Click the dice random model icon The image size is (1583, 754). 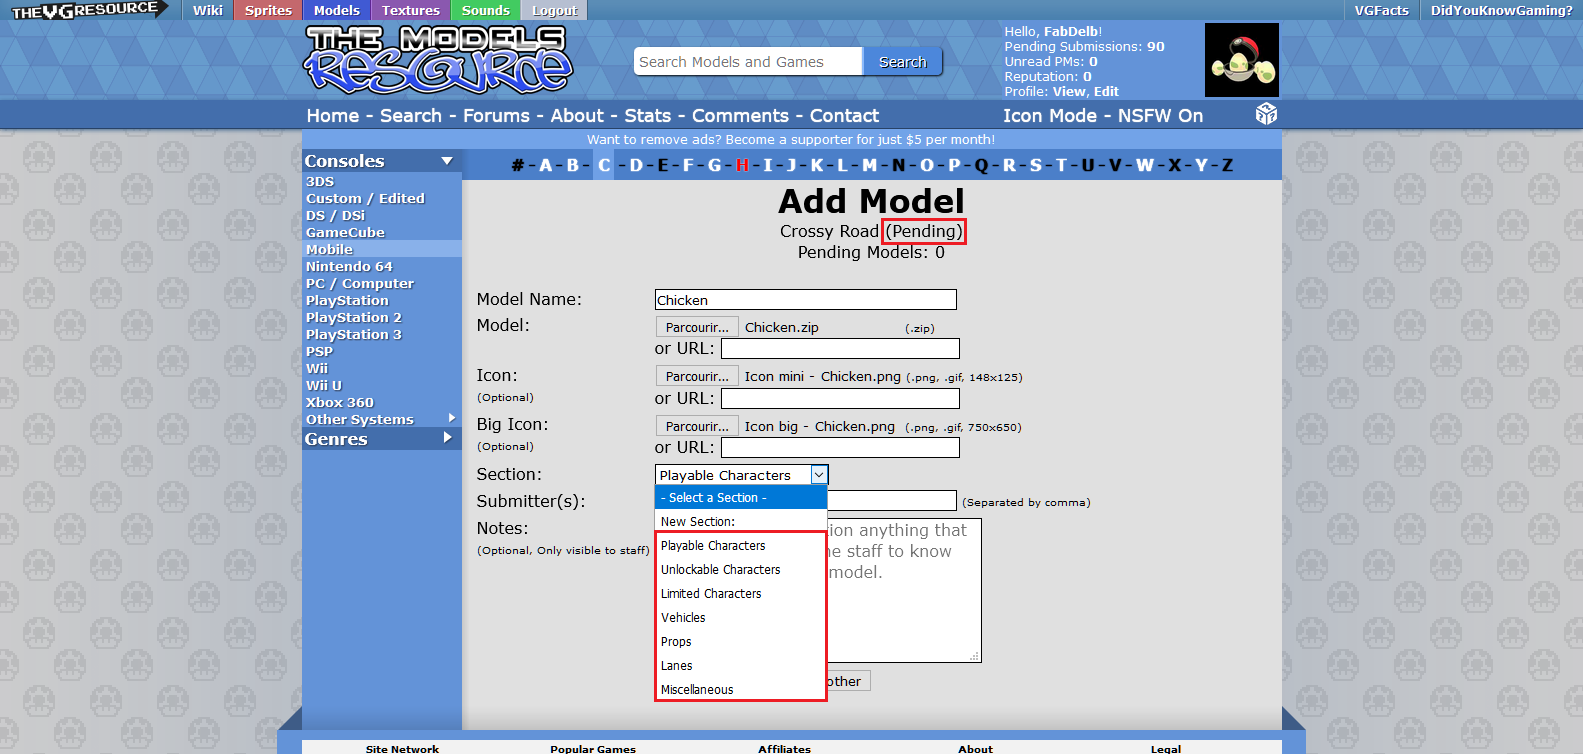[1266, 114]
